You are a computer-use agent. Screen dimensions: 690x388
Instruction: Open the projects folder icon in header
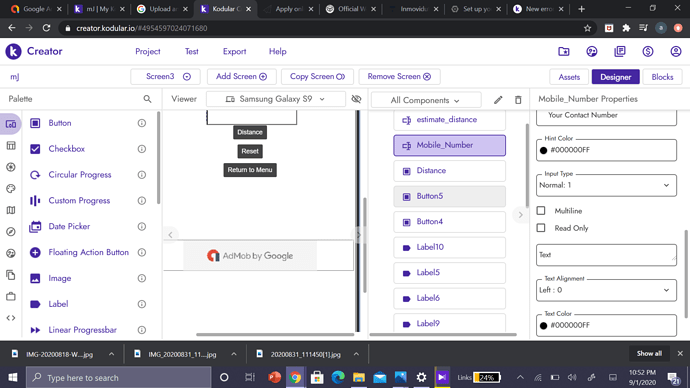pos(564,51)
